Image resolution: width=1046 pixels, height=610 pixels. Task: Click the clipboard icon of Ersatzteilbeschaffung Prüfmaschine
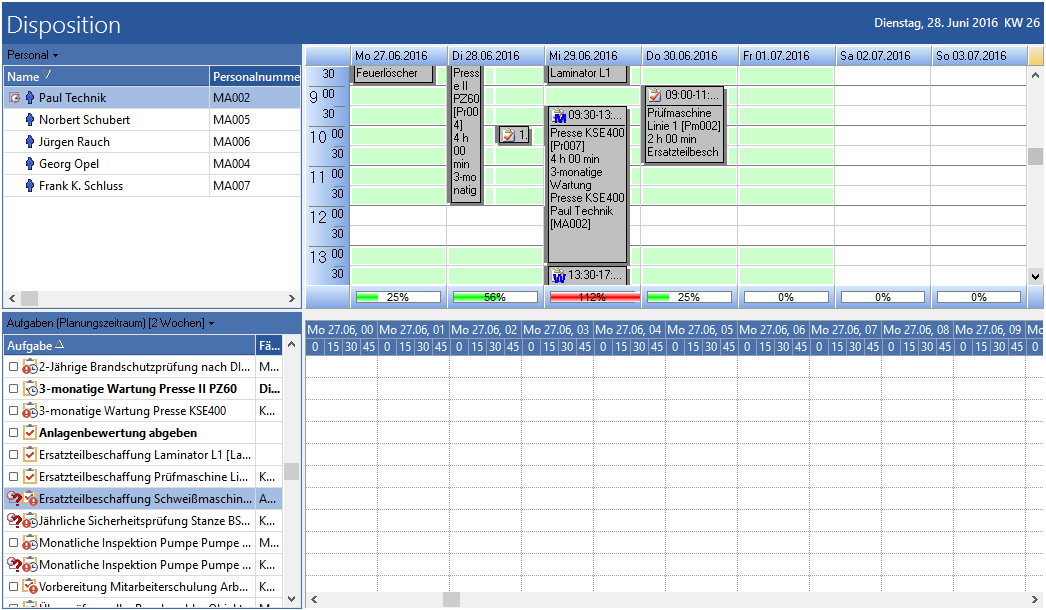[30, 477]
